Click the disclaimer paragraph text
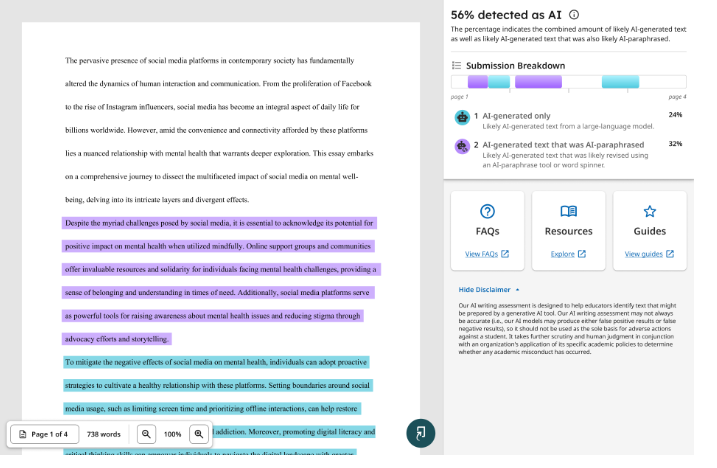Screen dimensions: 717x468 point(567,328)
